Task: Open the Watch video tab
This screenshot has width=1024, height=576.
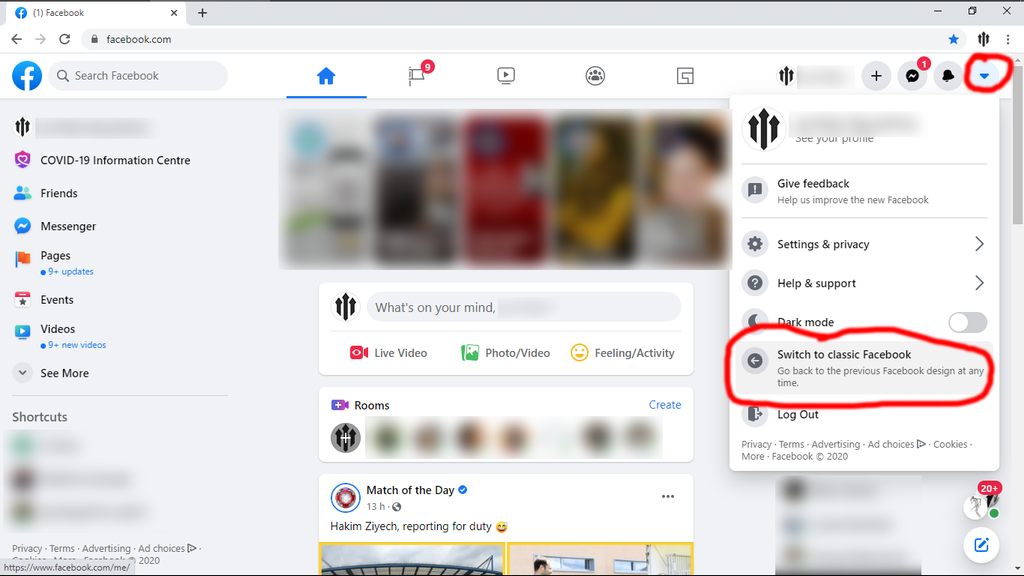Action: pyautogui.click(x=505, y=76)
